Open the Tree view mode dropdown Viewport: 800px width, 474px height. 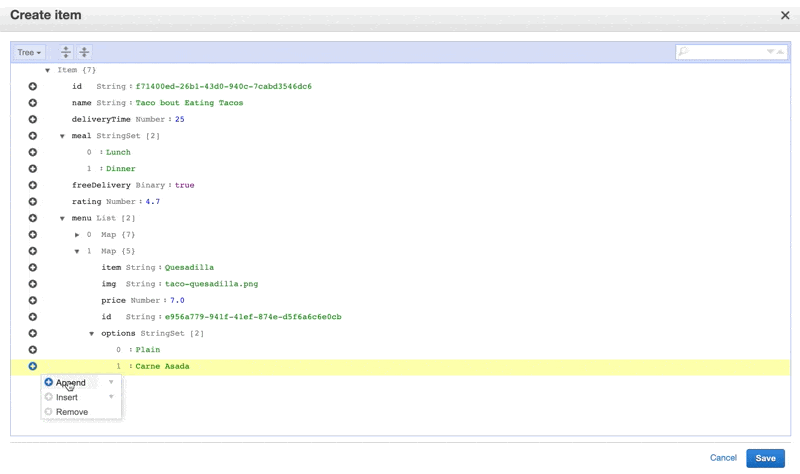tap(29, 52)
